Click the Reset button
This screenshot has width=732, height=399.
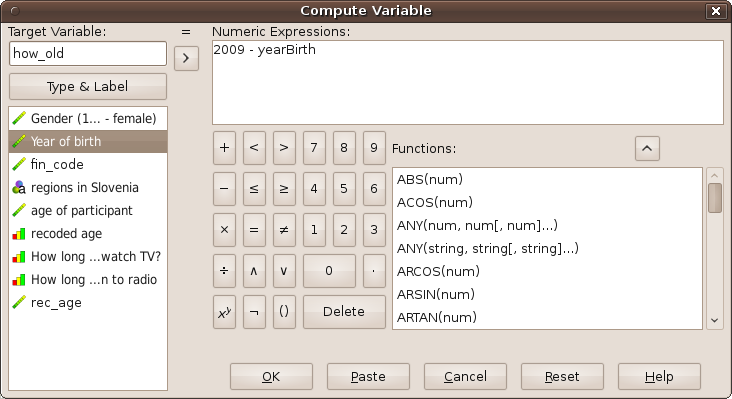coord(562,377)
